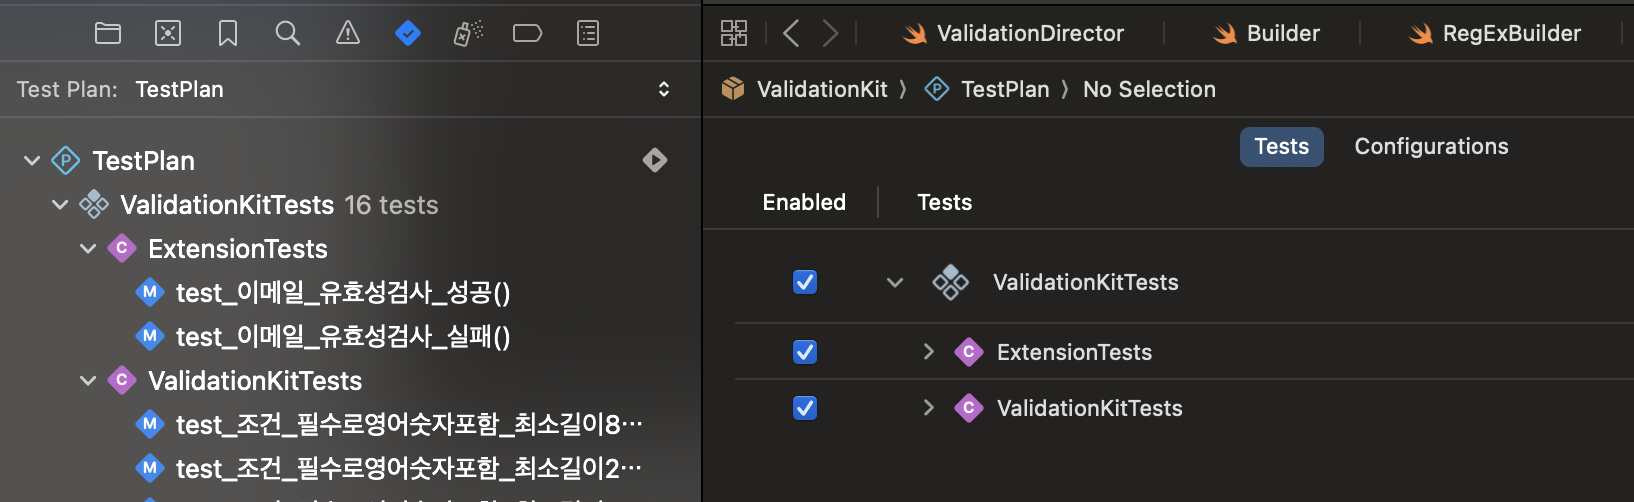Viewport: 1634px width, 502px height.
Task: Go back with the editor history arrow
Action: click(791, 33)
